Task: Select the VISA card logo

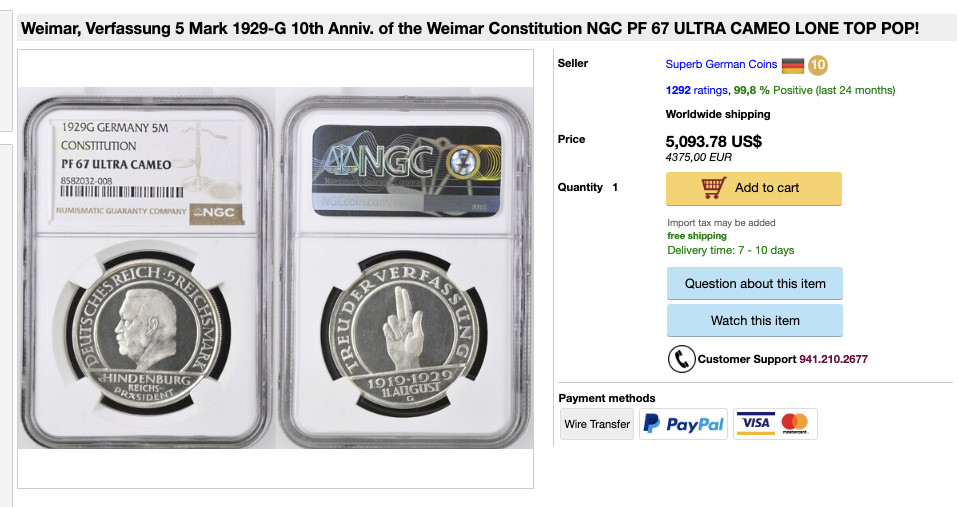Action: (756, 423)
